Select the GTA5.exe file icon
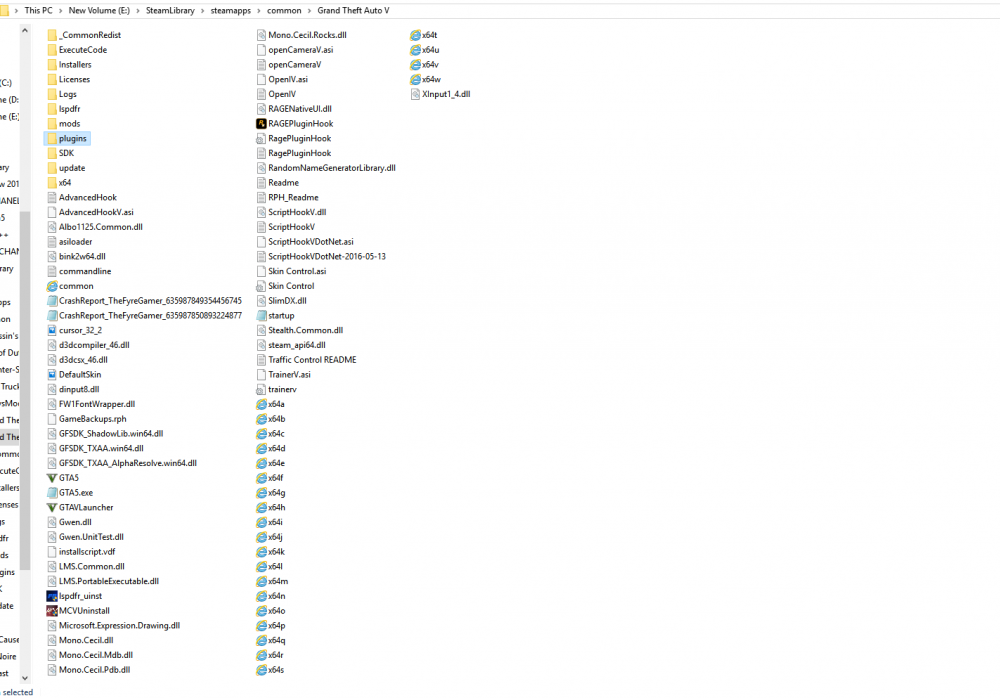This screenshot has height=698, width=1000. (x=52, y=493)
